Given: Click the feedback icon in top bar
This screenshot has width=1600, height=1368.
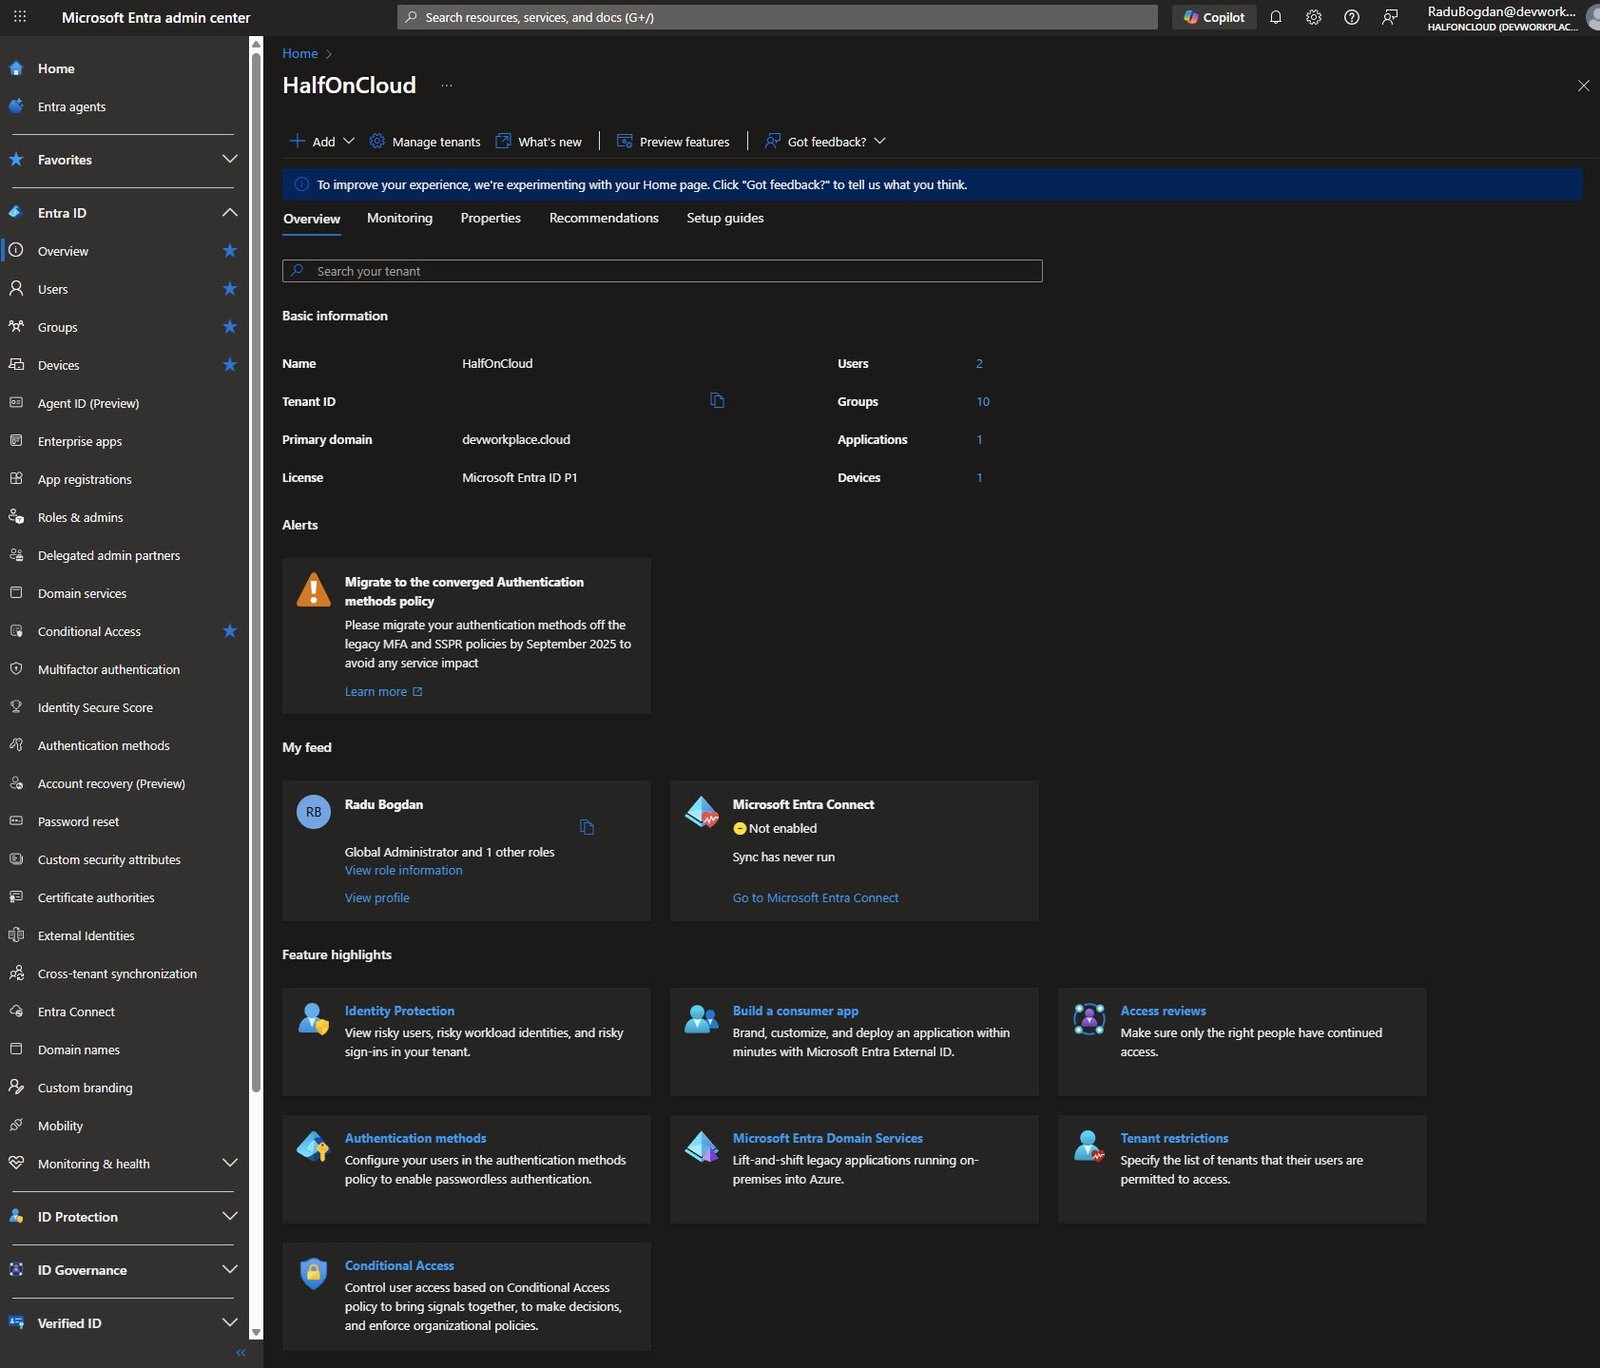Looking at the screenshot, I should (1389, 17).
